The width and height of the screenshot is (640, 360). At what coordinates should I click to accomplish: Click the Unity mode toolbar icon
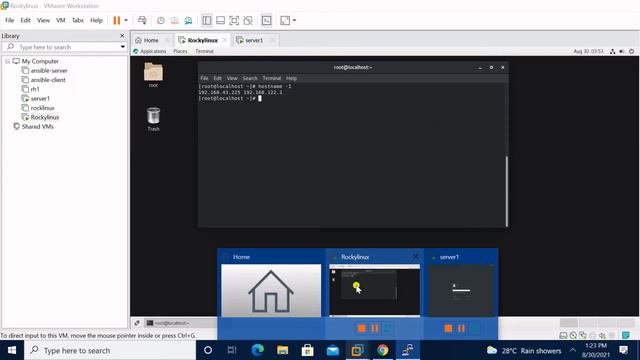[248, 20]
